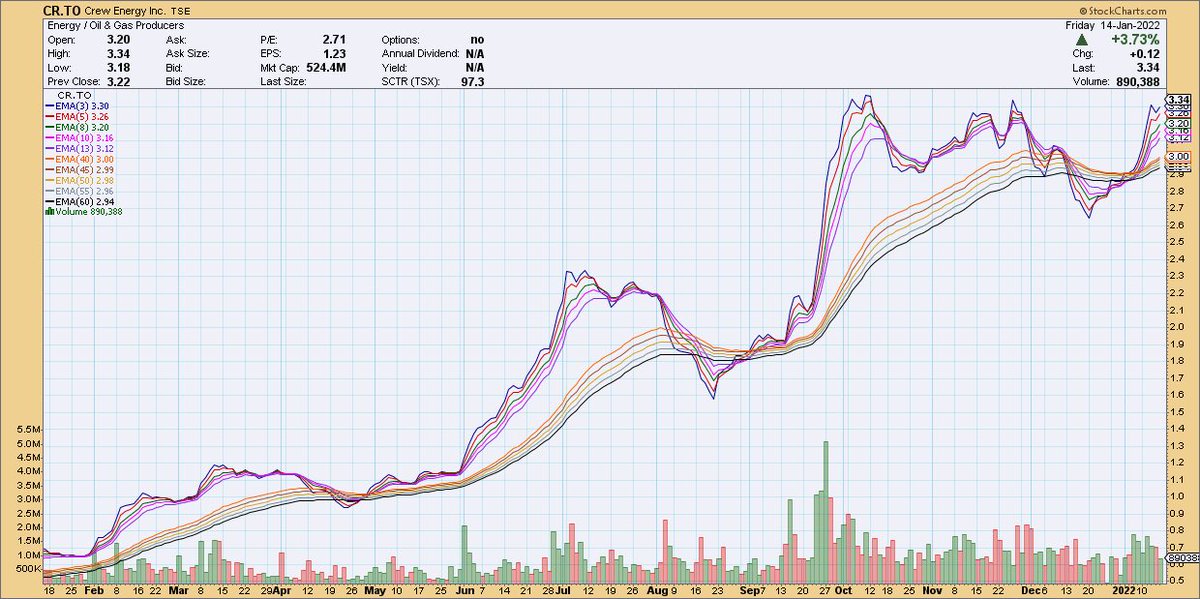Click the boxed 3.34 price tag on the right axis
Screen dimensions: 1200x599
pyautogui.click(x=1178, y=100)
